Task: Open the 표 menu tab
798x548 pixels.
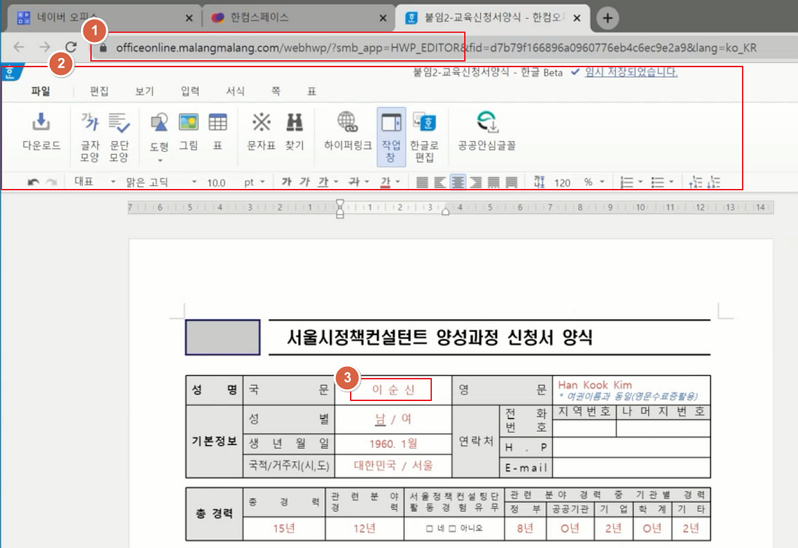Action: (x=311, y=91)
